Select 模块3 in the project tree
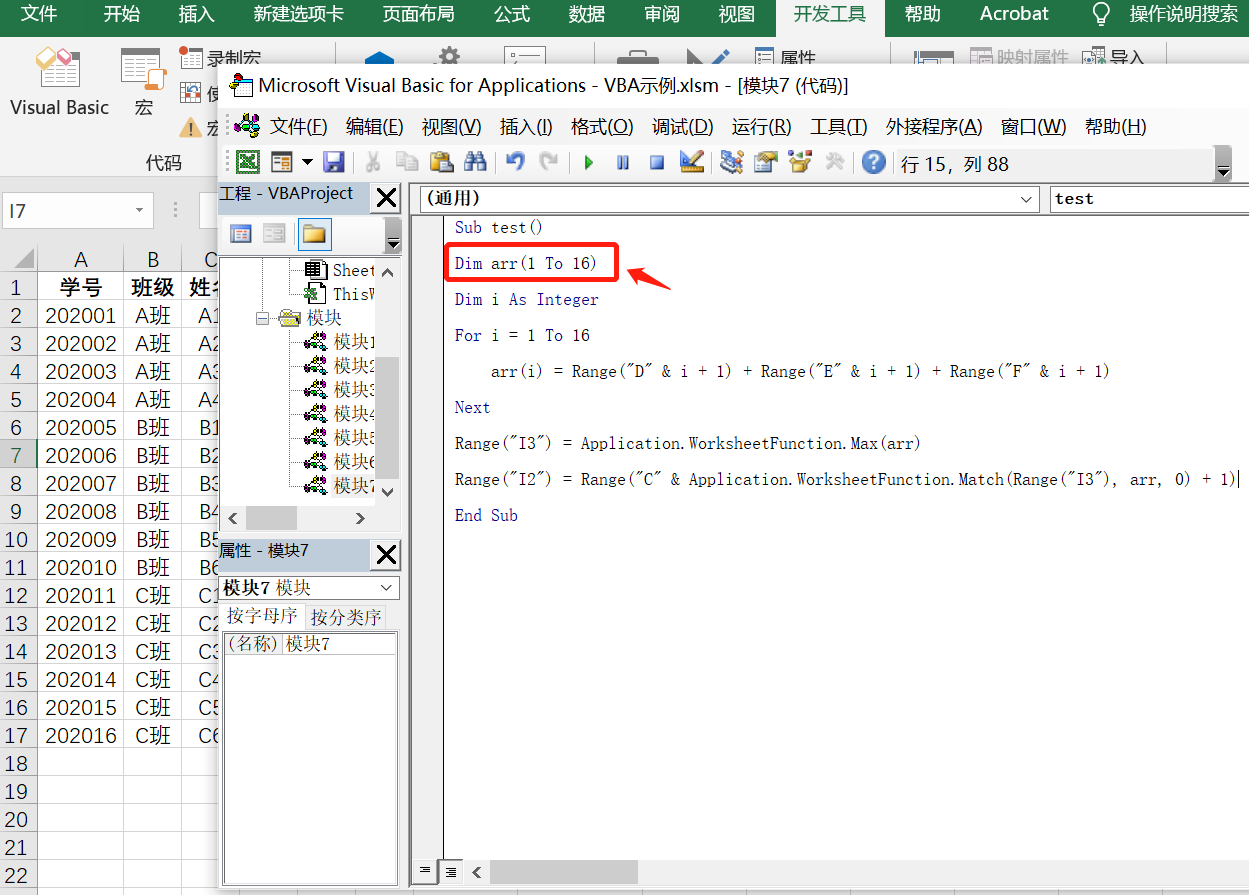This screenshot has width=1249, height=895. click(x=340, y=390)
